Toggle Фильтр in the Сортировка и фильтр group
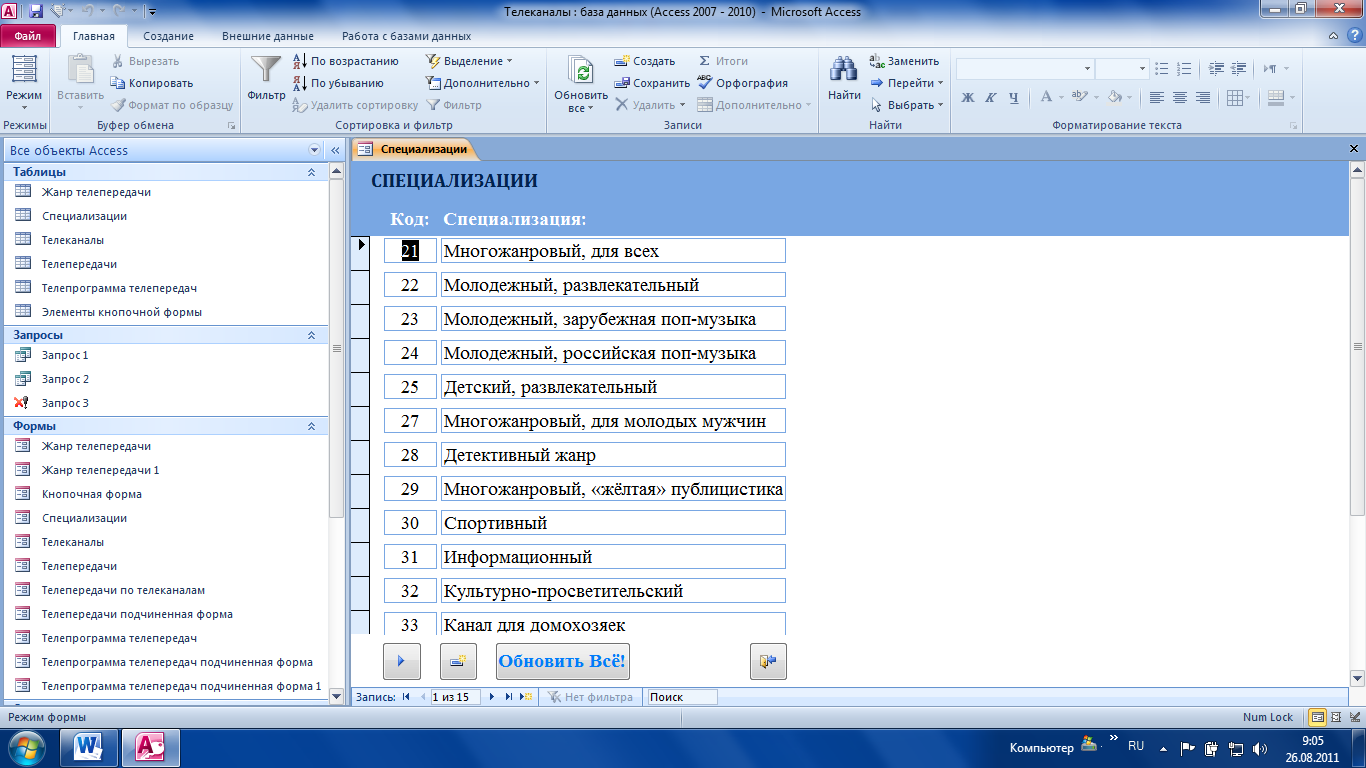The width and height of the screenshot is (1366, 768). click(454, 105)
